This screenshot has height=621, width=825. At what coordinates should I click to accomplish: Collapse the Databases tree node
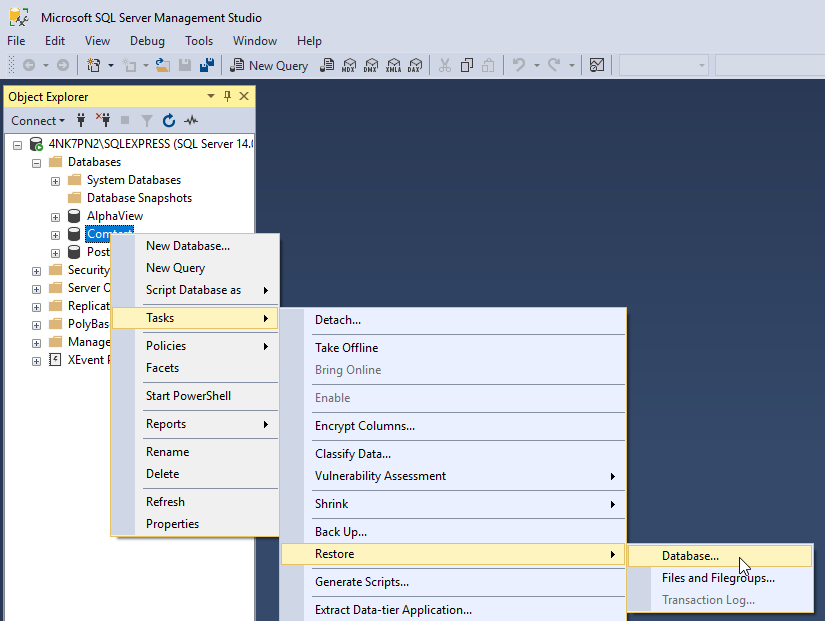pos(37,162)
